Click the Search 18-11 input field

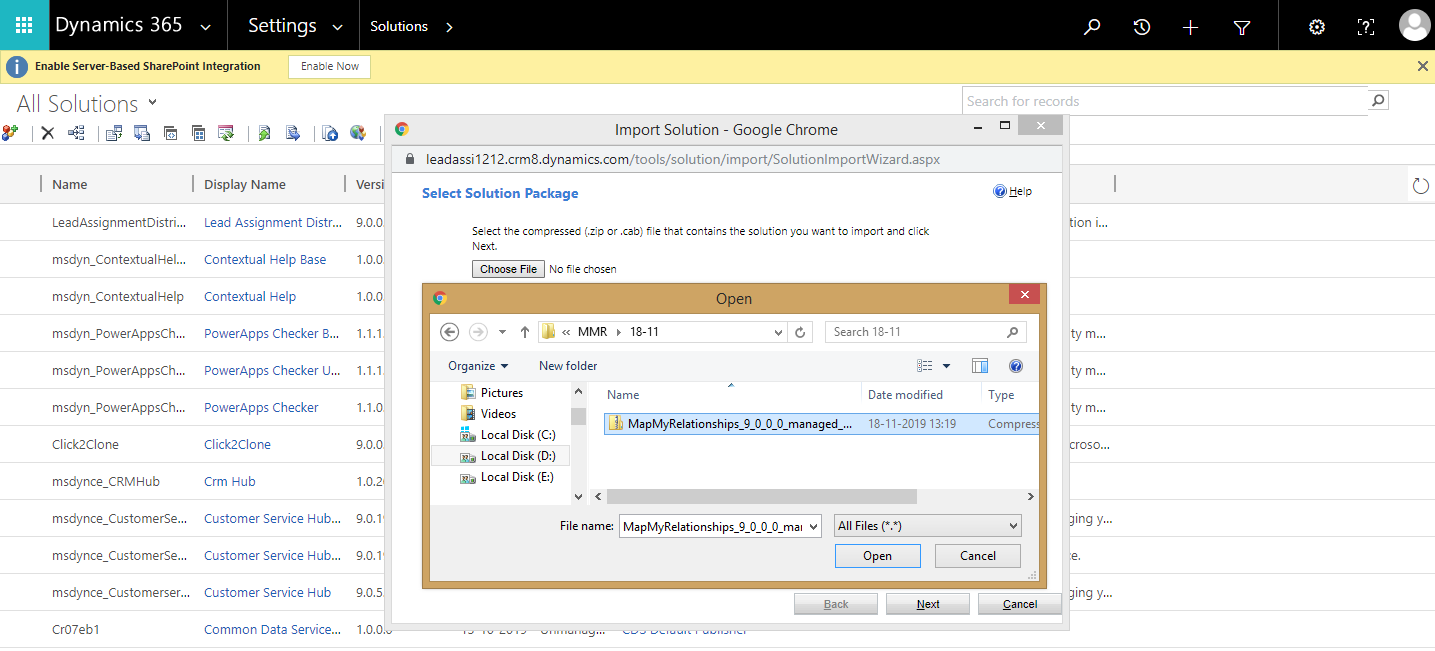tap(926, 332)
